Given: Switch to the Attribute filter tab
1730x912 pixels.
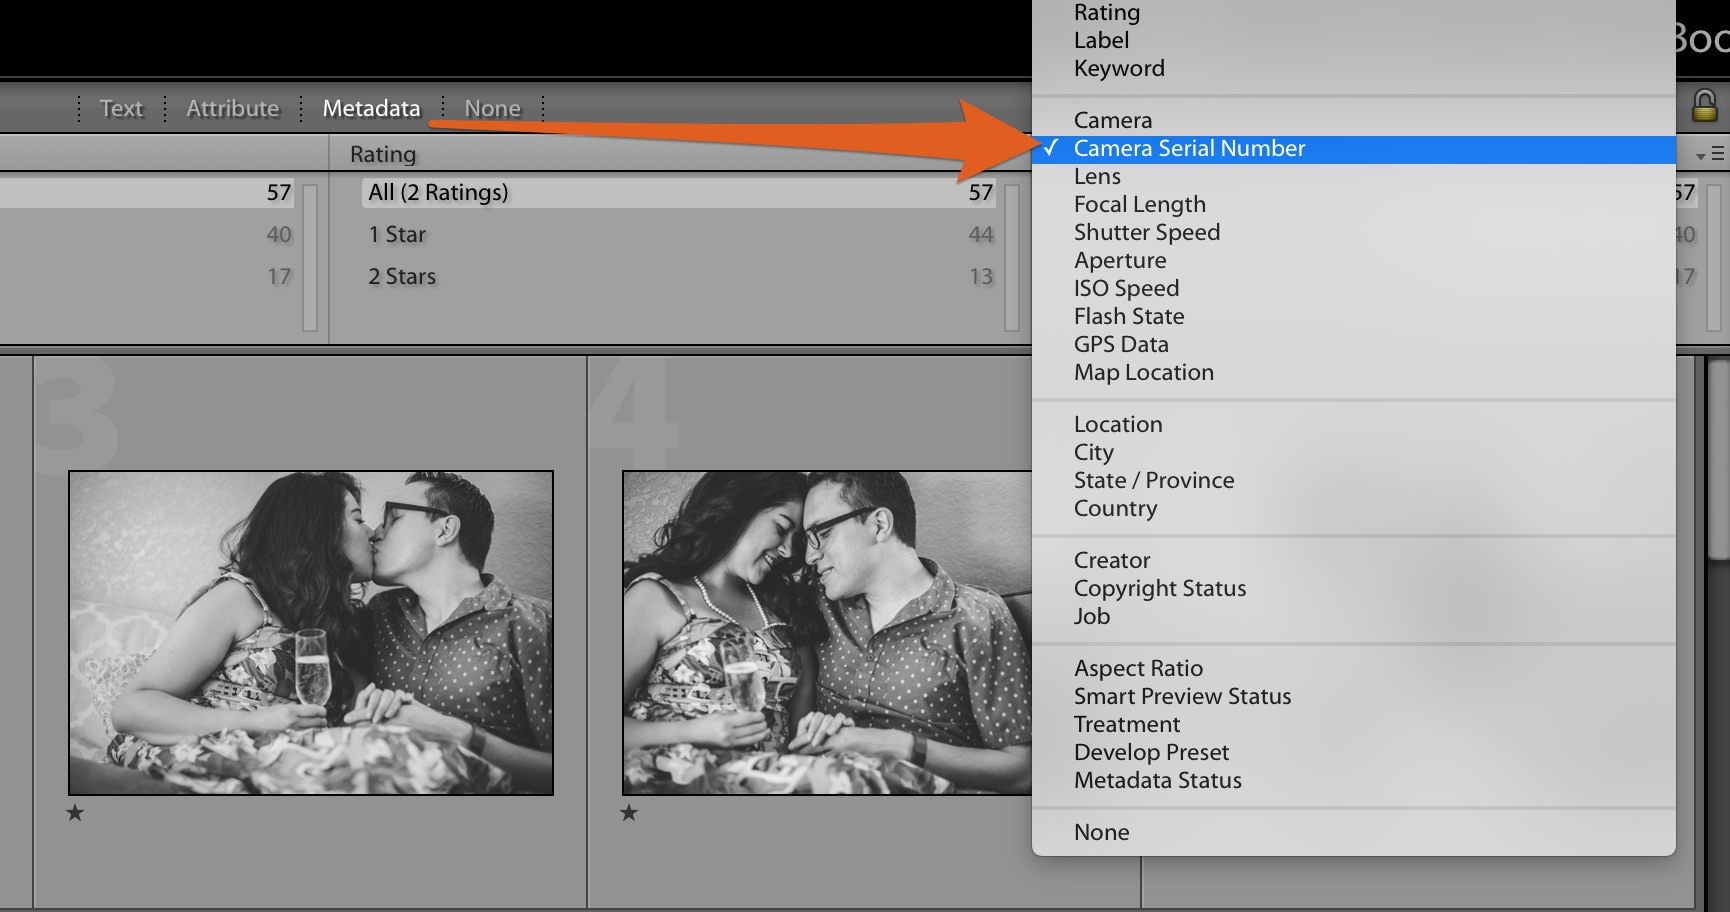Looking at the screenshot, I should [233, 108].
